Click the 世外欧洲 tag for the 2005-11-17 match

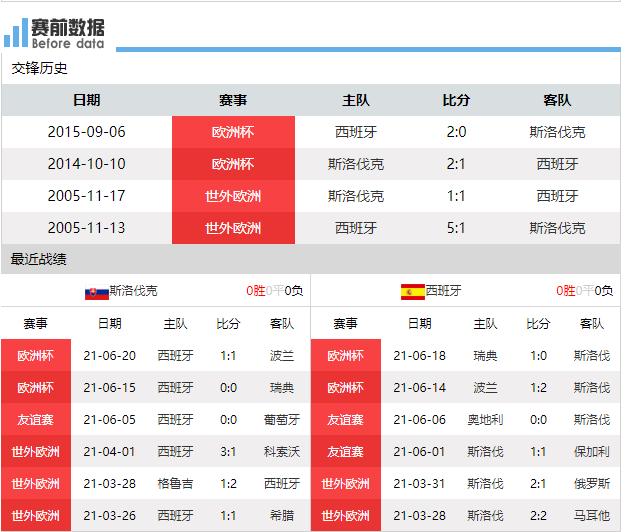point(233,196)
